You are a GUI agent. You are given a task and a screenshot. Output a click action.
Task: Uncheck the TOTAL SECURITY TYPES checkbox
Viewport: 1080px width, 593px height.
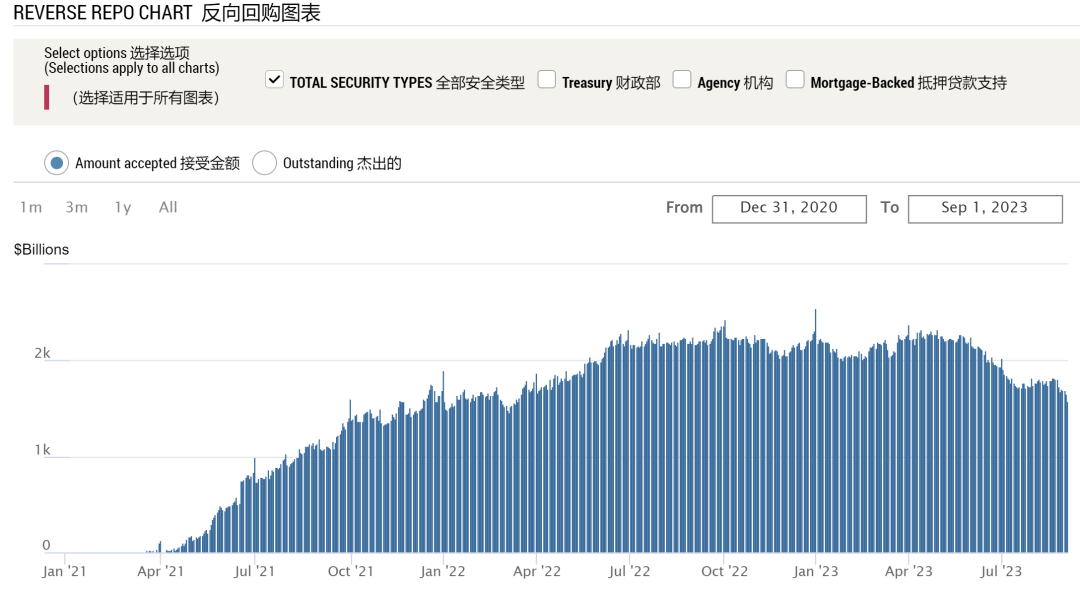[274, 80]
